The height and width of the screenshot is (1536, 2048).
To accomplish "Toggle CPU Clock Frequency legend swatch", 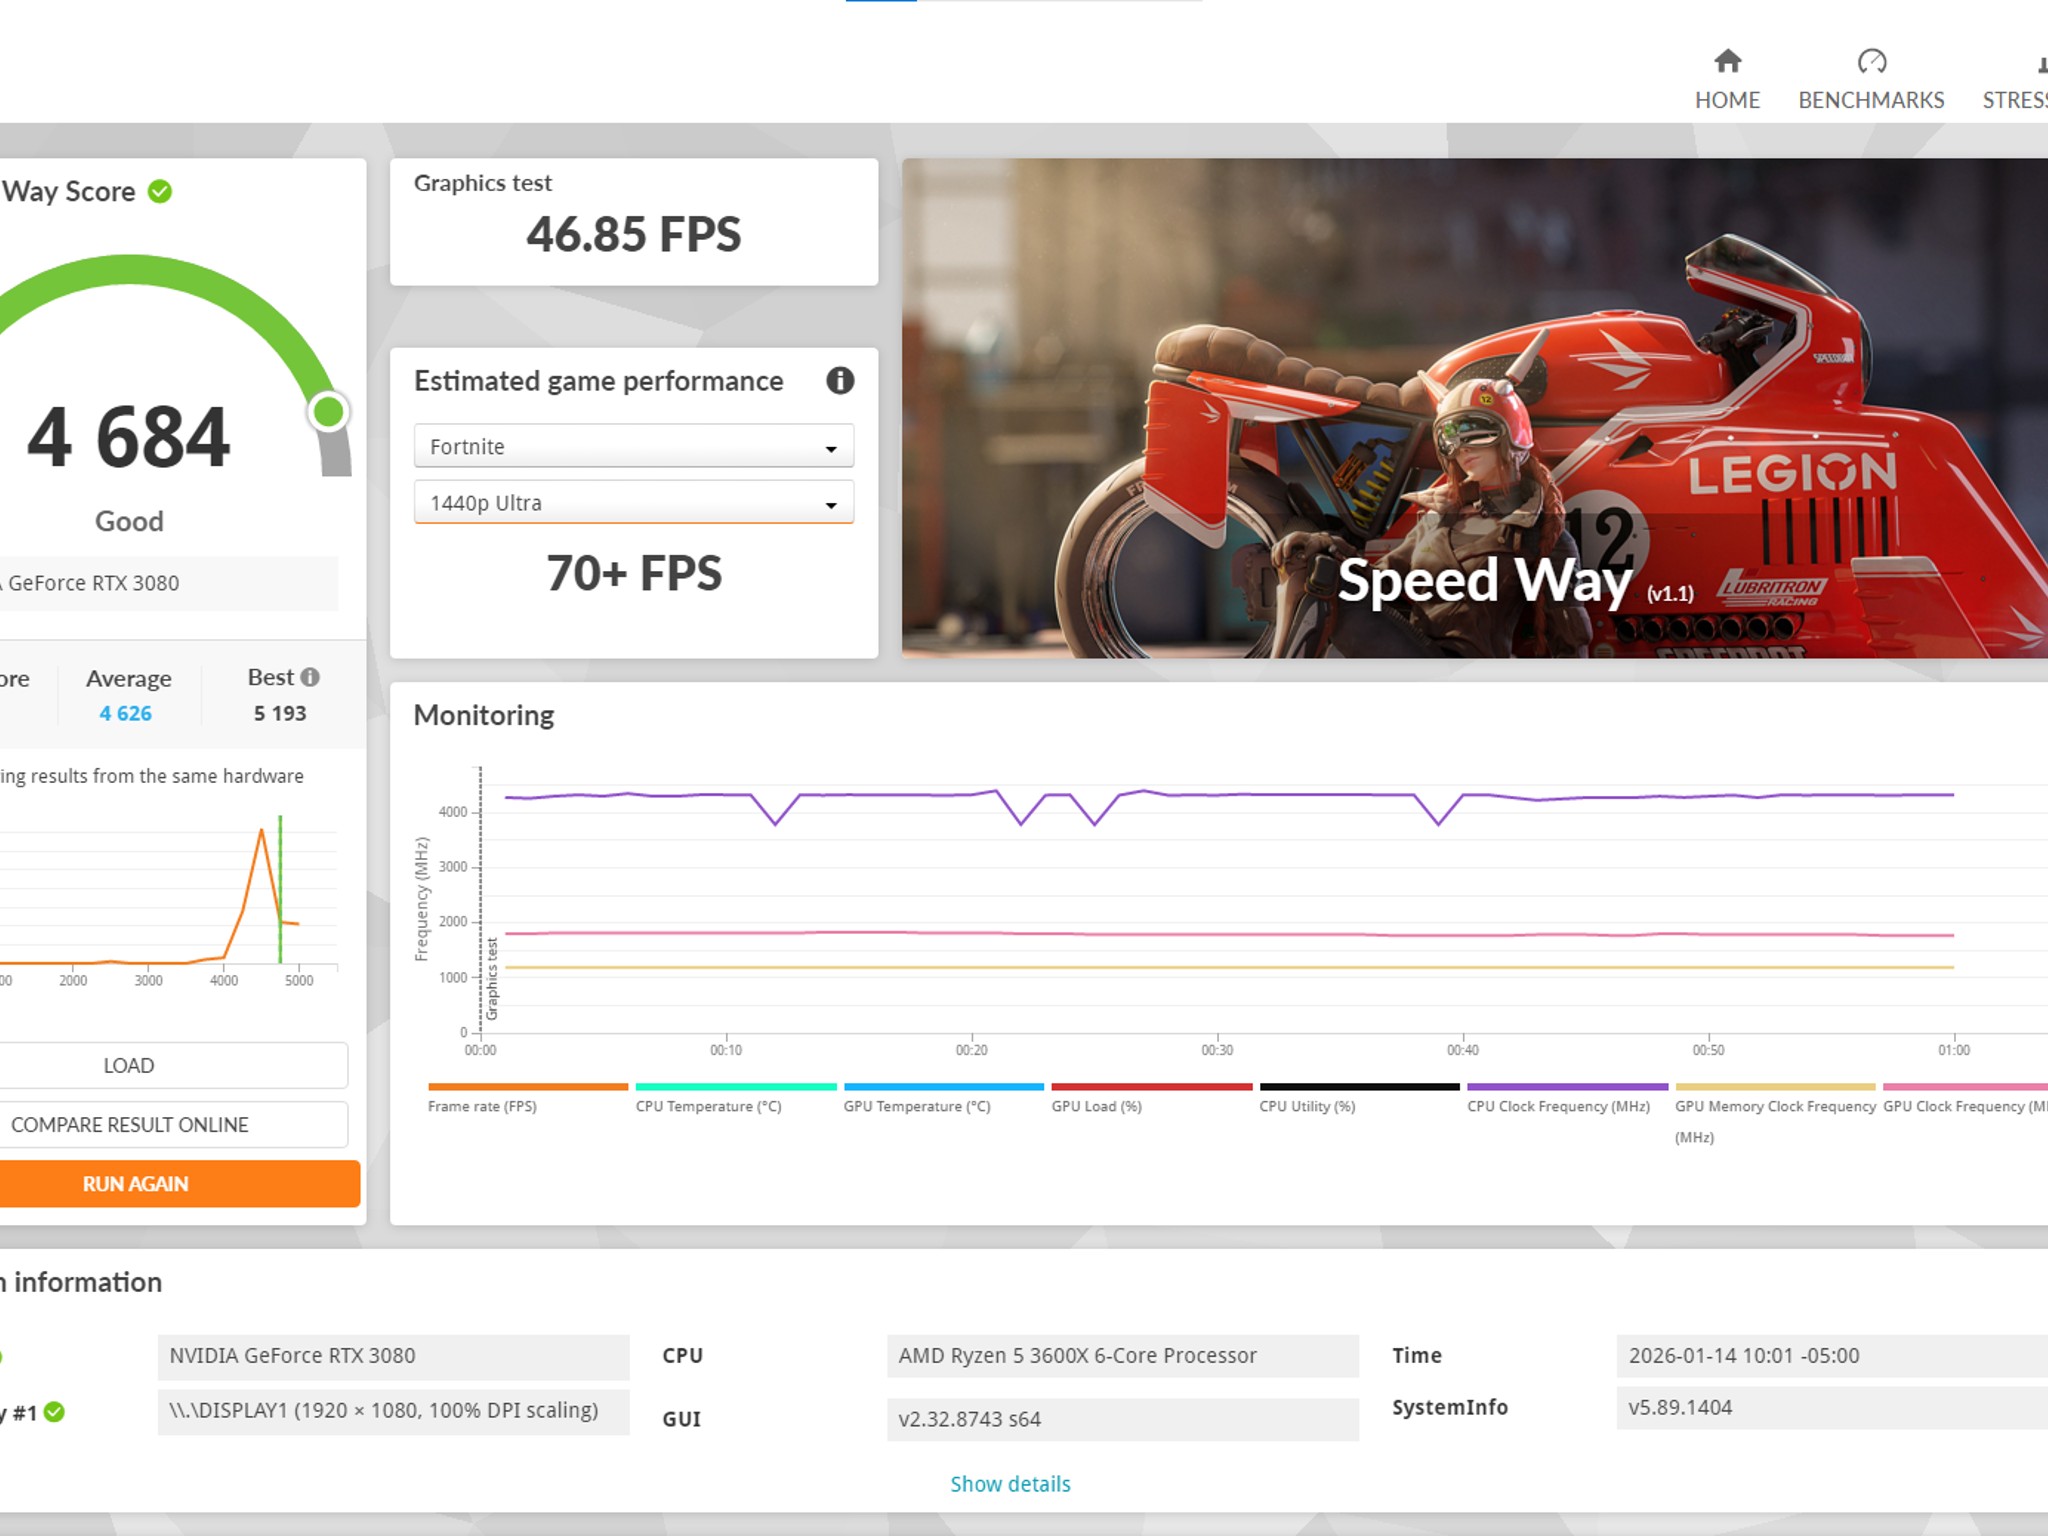I will (x=1568, y=1086).
